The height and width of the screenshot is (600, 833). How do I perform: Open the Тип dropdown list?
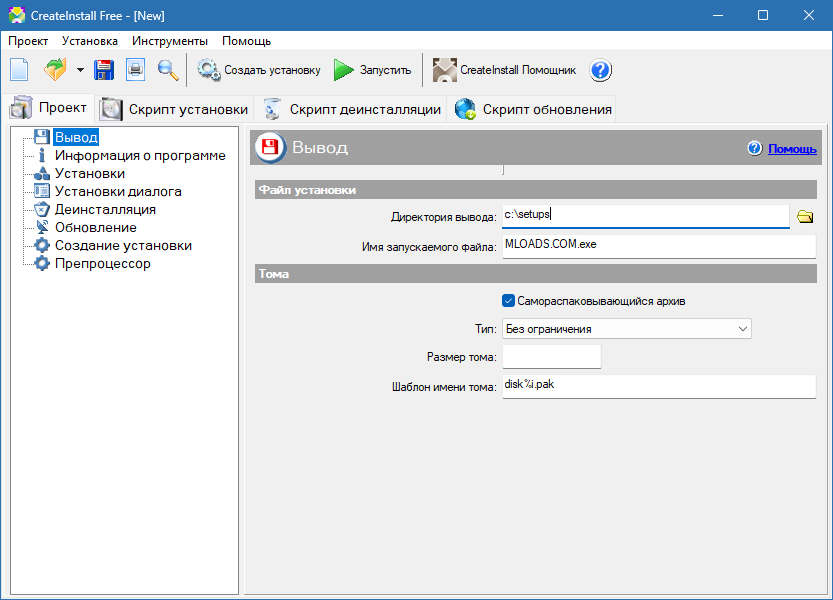(627, 329)
